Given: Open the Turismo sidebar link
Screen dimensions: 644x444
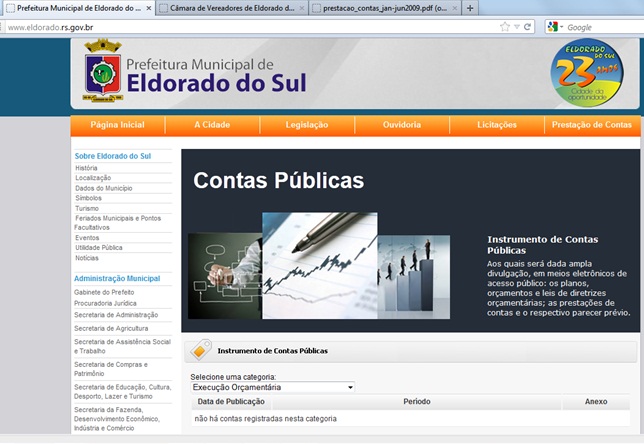Looking at the screenshot, I should tap(87, 208).
